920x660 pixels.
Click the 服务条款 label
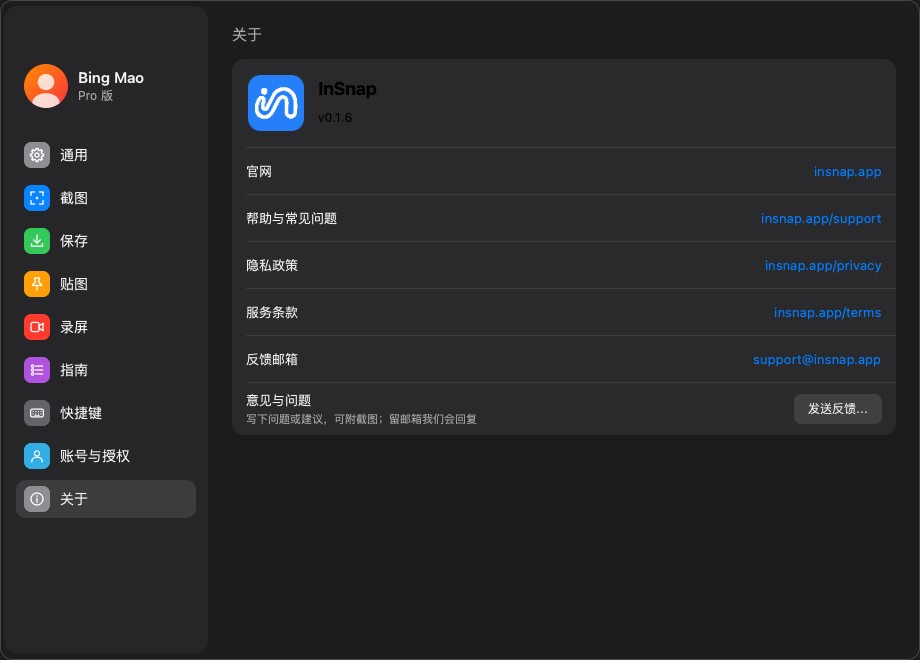272,312
